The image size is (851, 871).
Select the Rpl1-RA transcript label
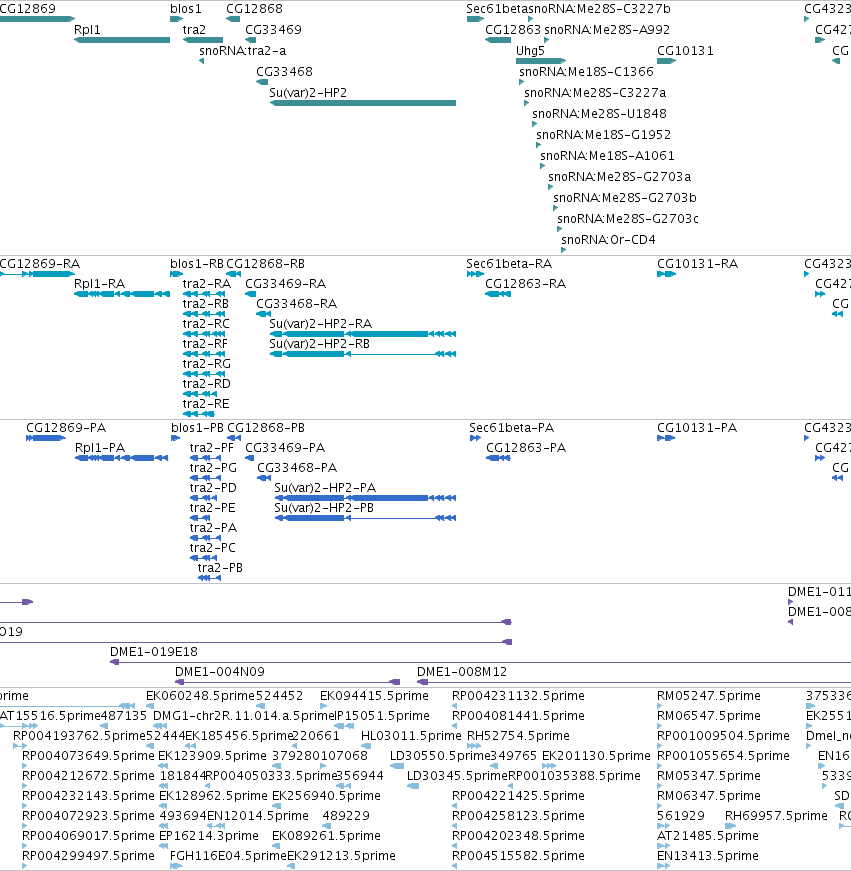(99, 284)
